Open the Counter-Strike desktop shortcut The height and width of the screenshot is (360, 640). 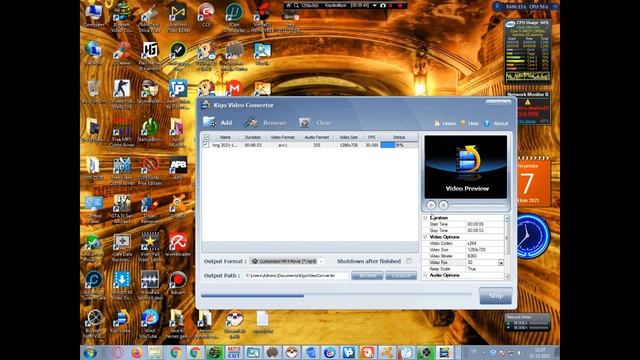[x=121, y=94]
